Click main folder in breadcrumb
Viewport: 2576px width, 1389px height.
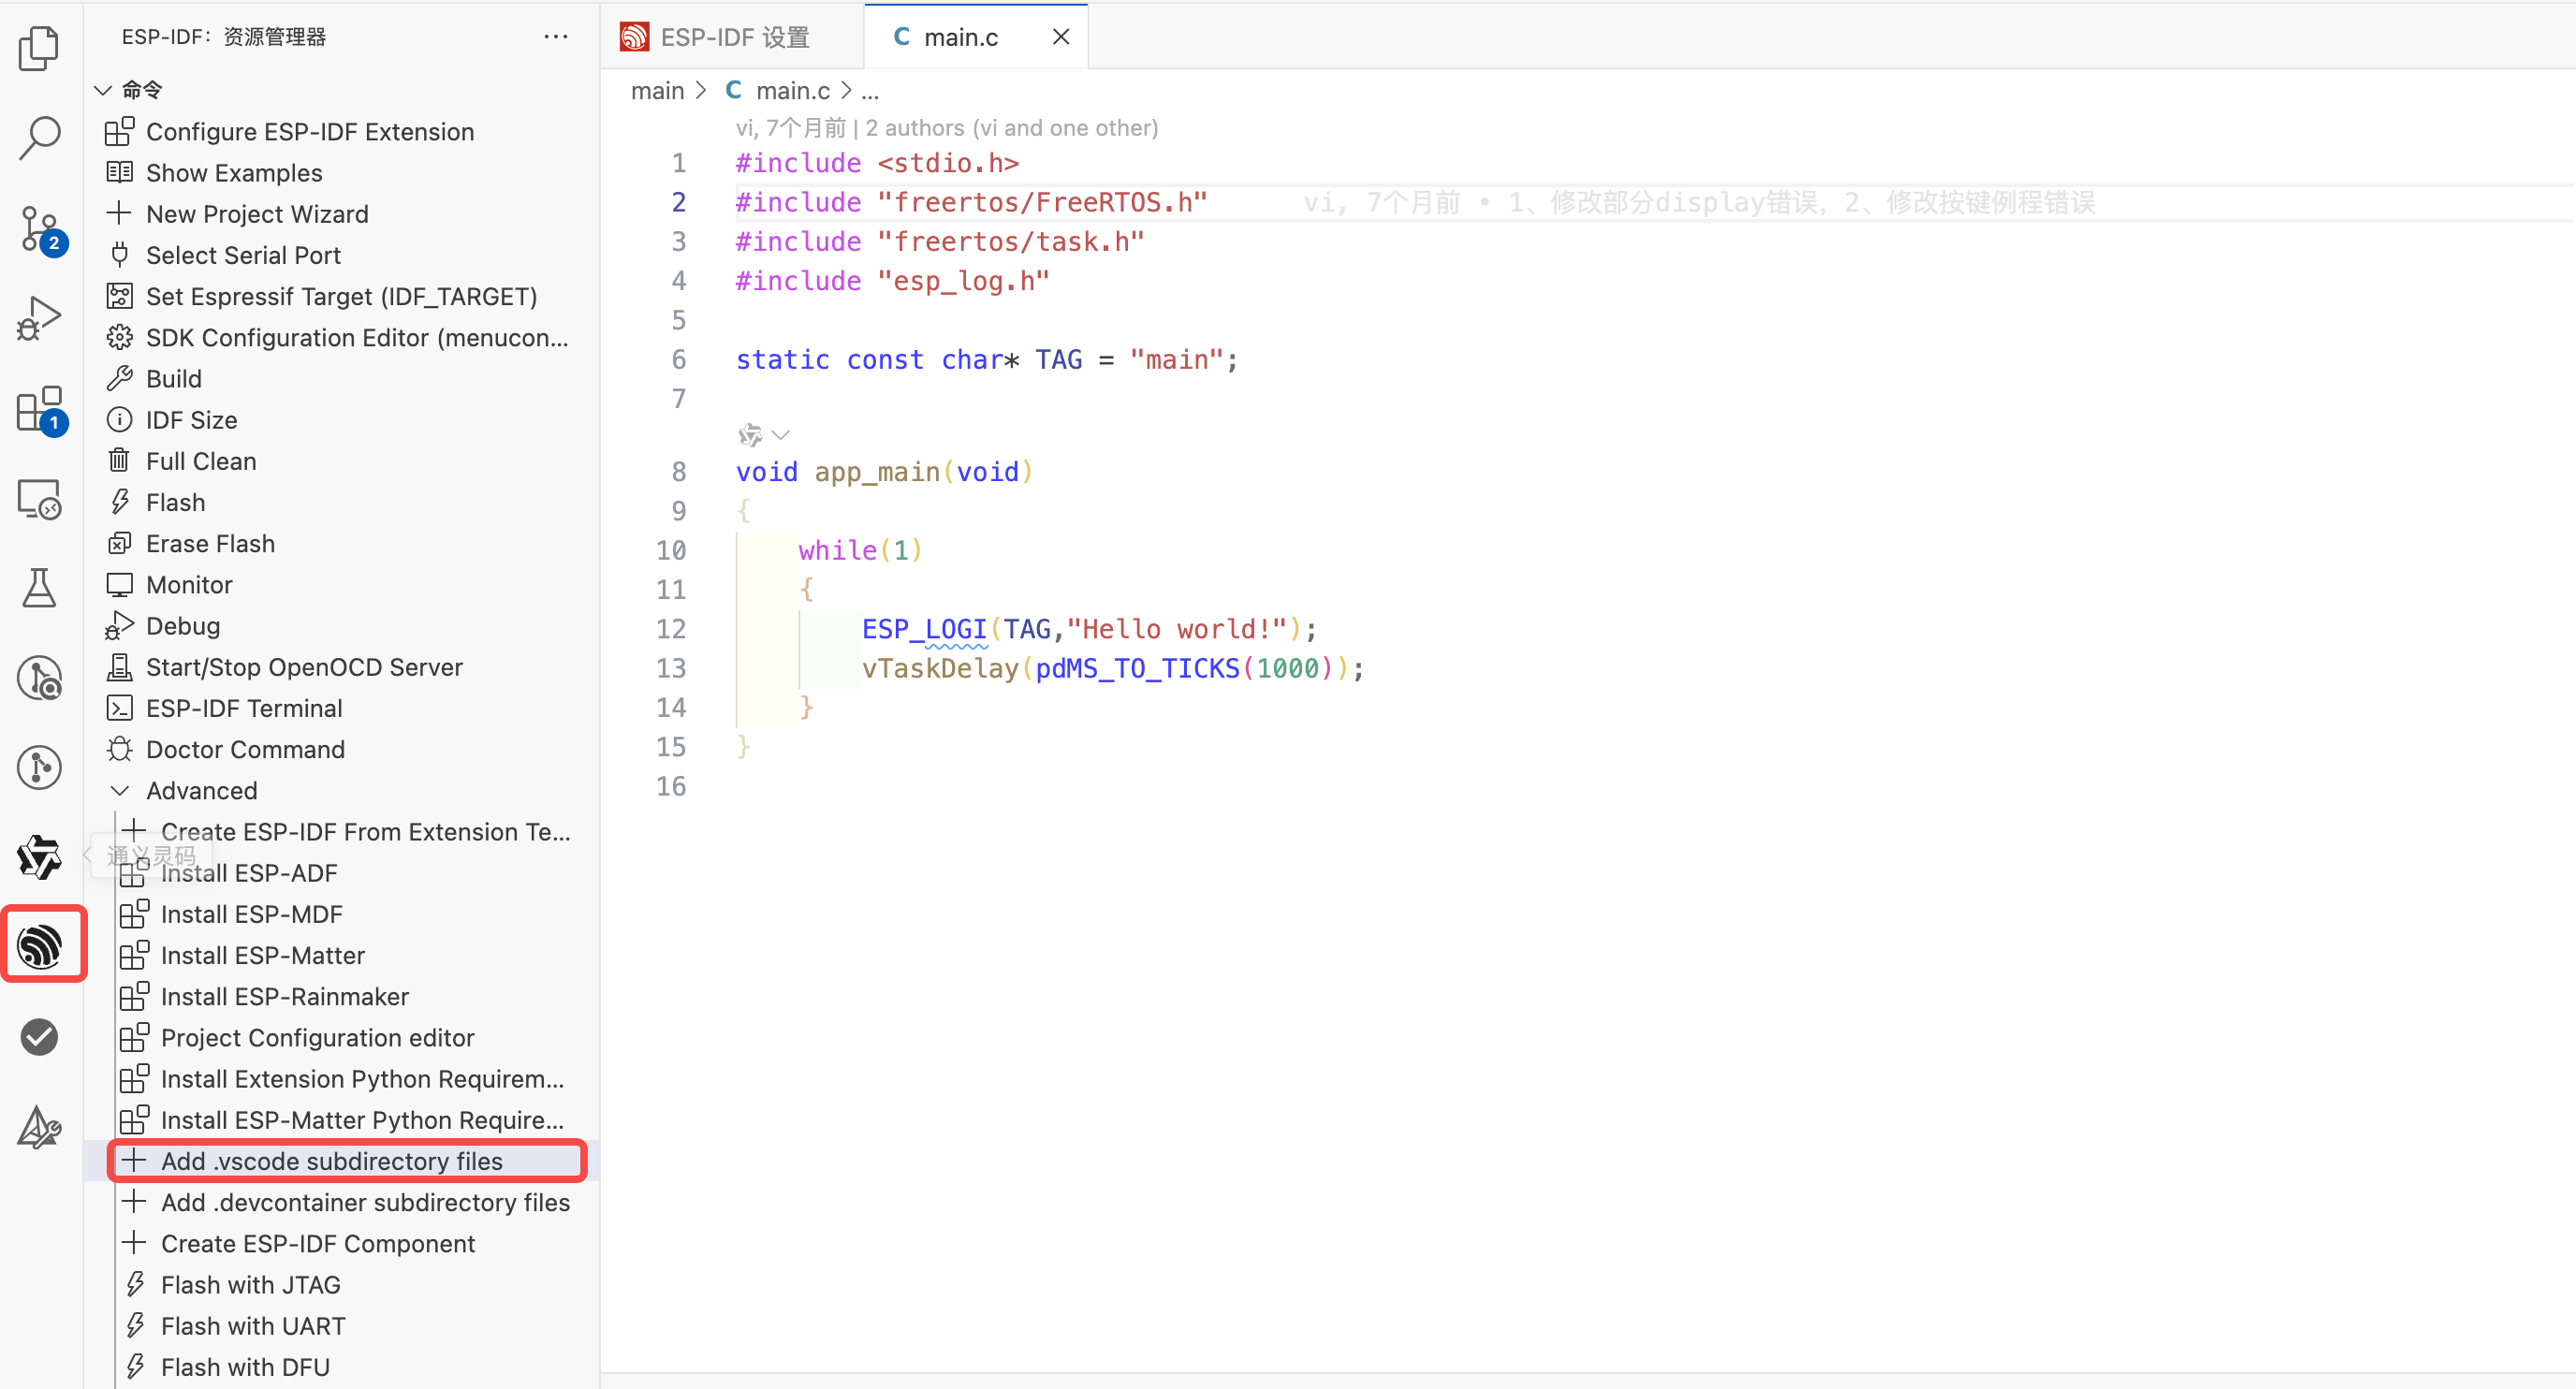coord(657,90)
